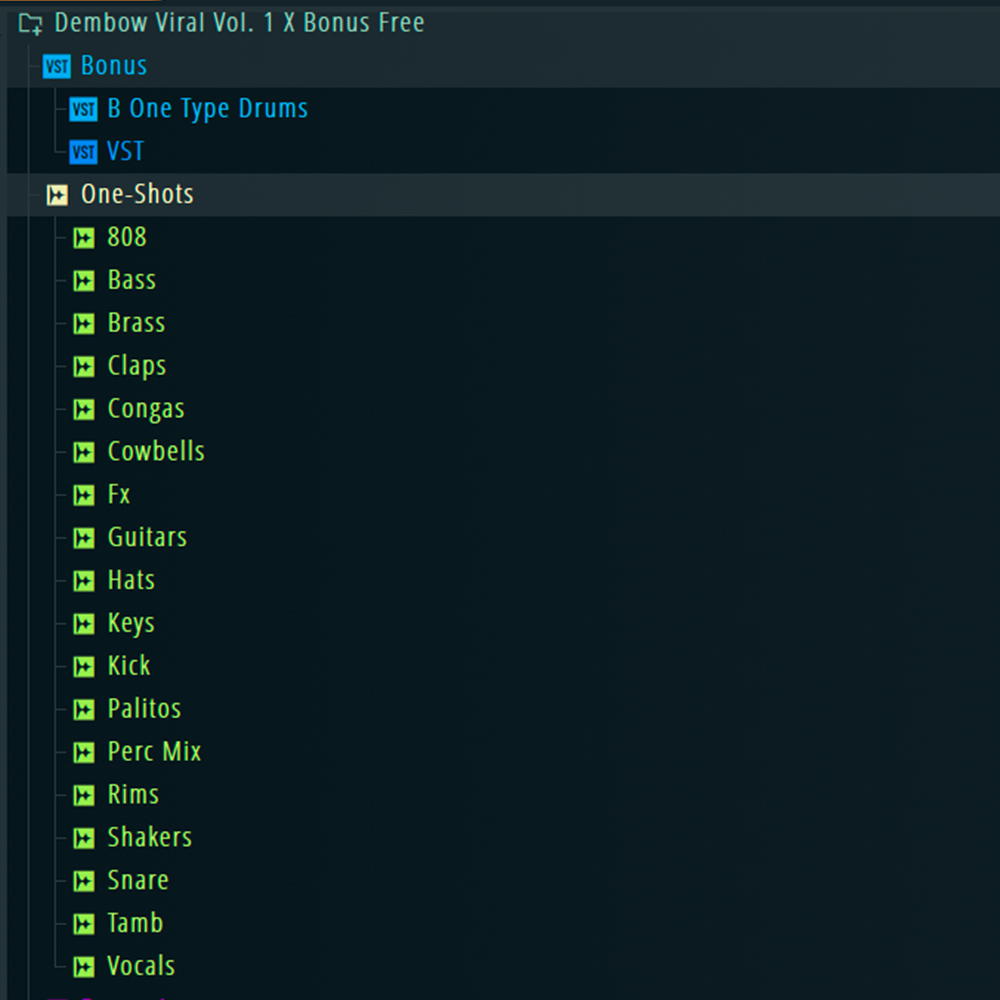Open the Congas folder
The width and height of the screenshot is (1000, 1000).
coord(146,409)
